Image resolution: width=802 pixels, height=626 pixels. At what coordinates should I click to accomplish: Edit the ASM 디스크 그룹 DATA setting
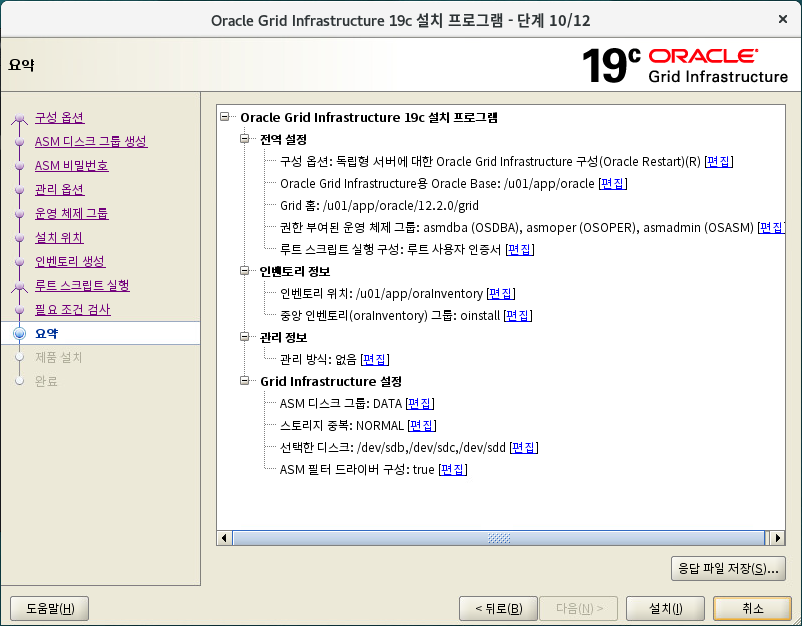point(420,404)
